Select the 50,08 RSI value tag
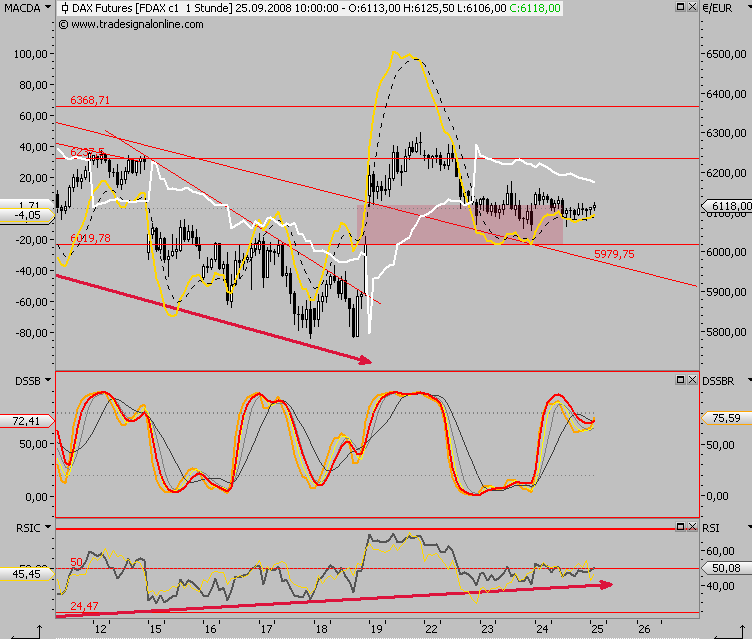Image resolution: width=752 pixels, height=639 pixels. [x=726, y=568]
